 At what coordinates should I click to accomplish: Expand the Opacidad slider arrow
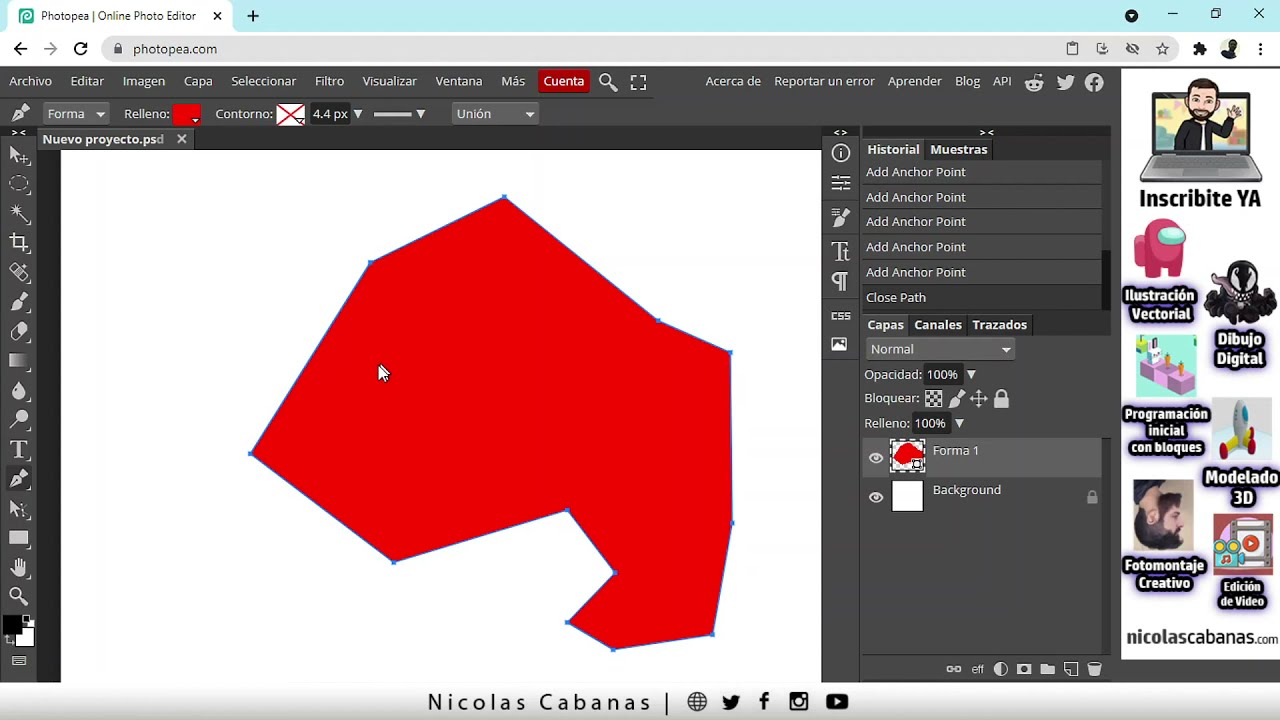(x=971, y=375)
